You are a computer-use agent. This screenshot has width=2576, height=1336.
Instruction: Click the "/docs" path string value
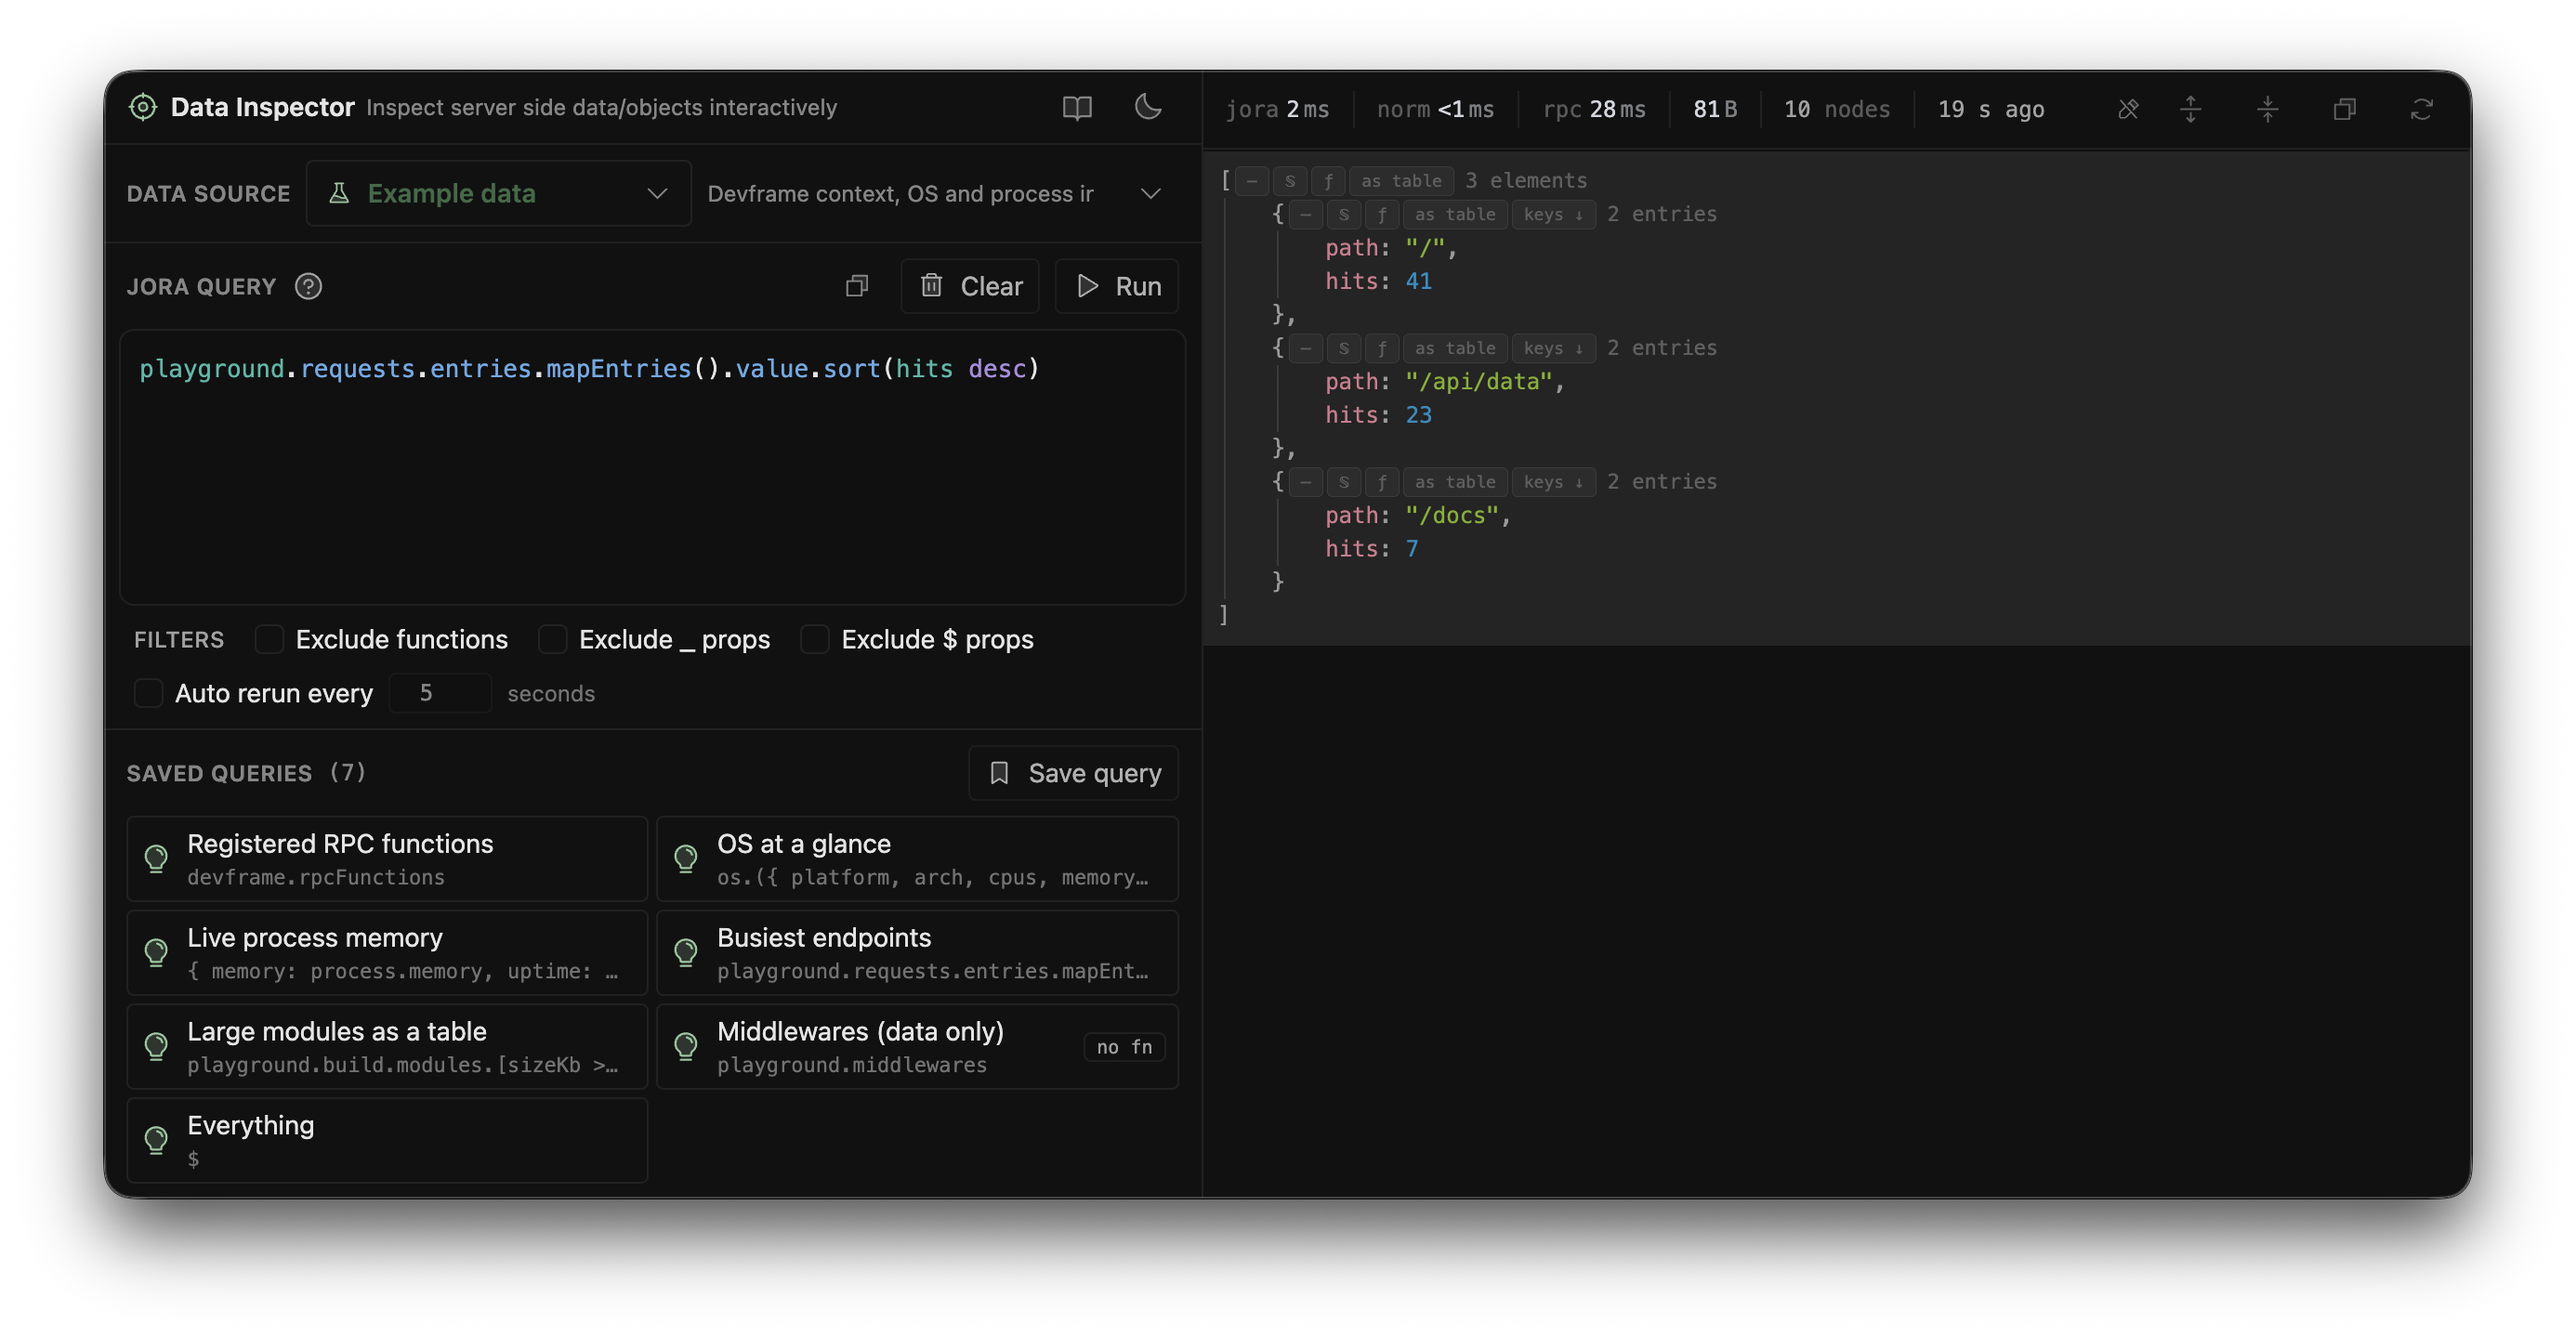1452,516
